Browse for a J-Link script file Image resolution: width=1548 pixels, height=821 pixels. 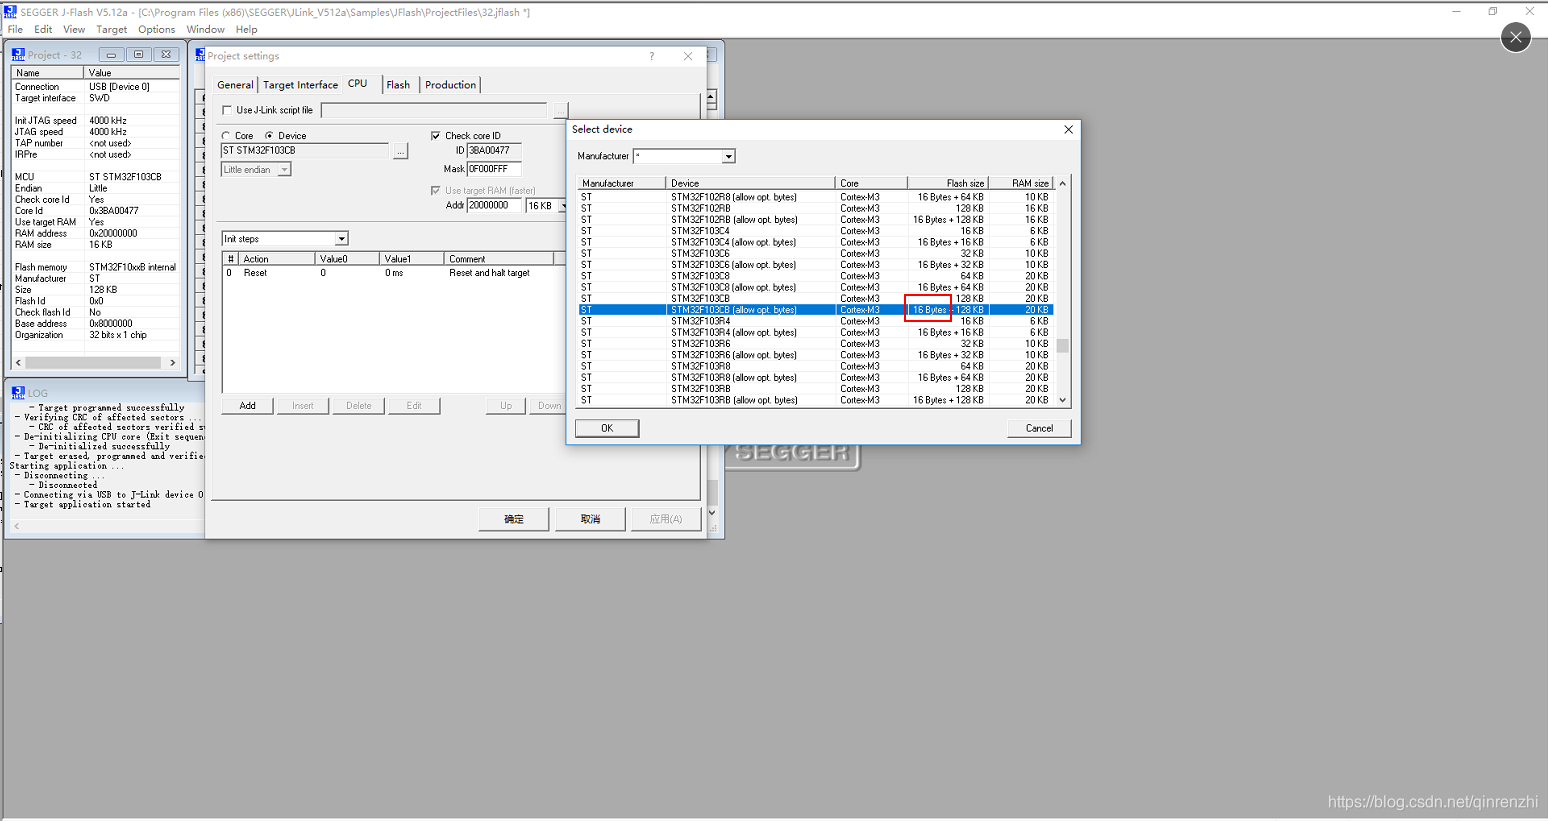coord(561,110)
